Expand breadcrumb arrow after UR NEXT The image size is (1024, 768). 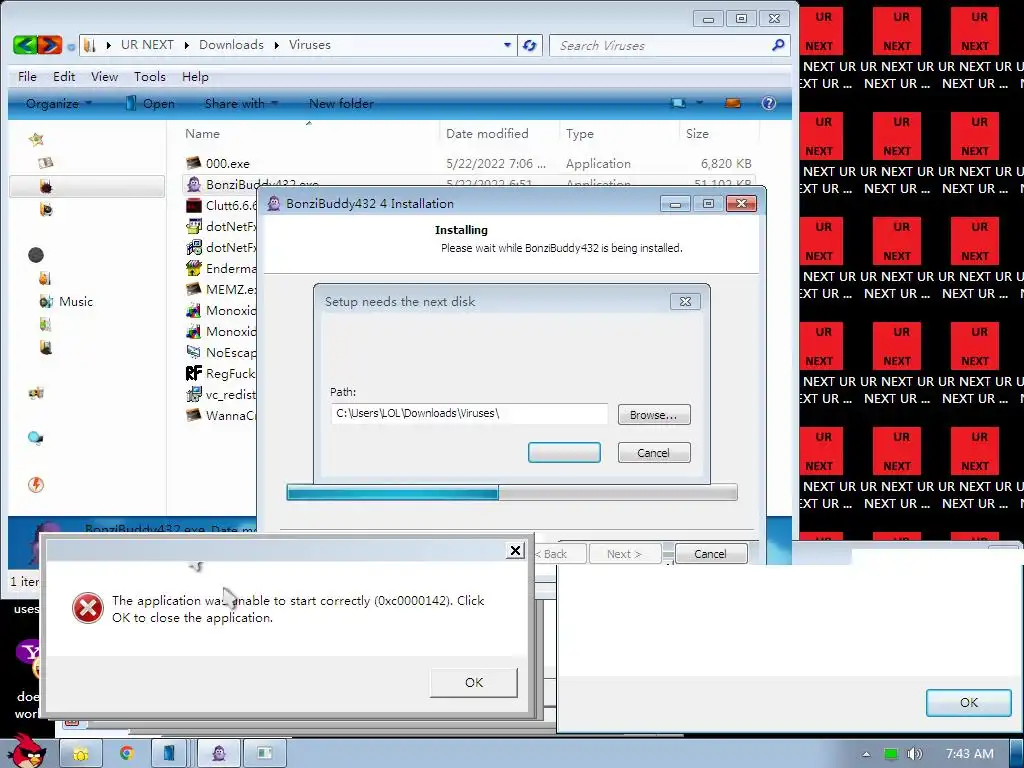point(186,45)
